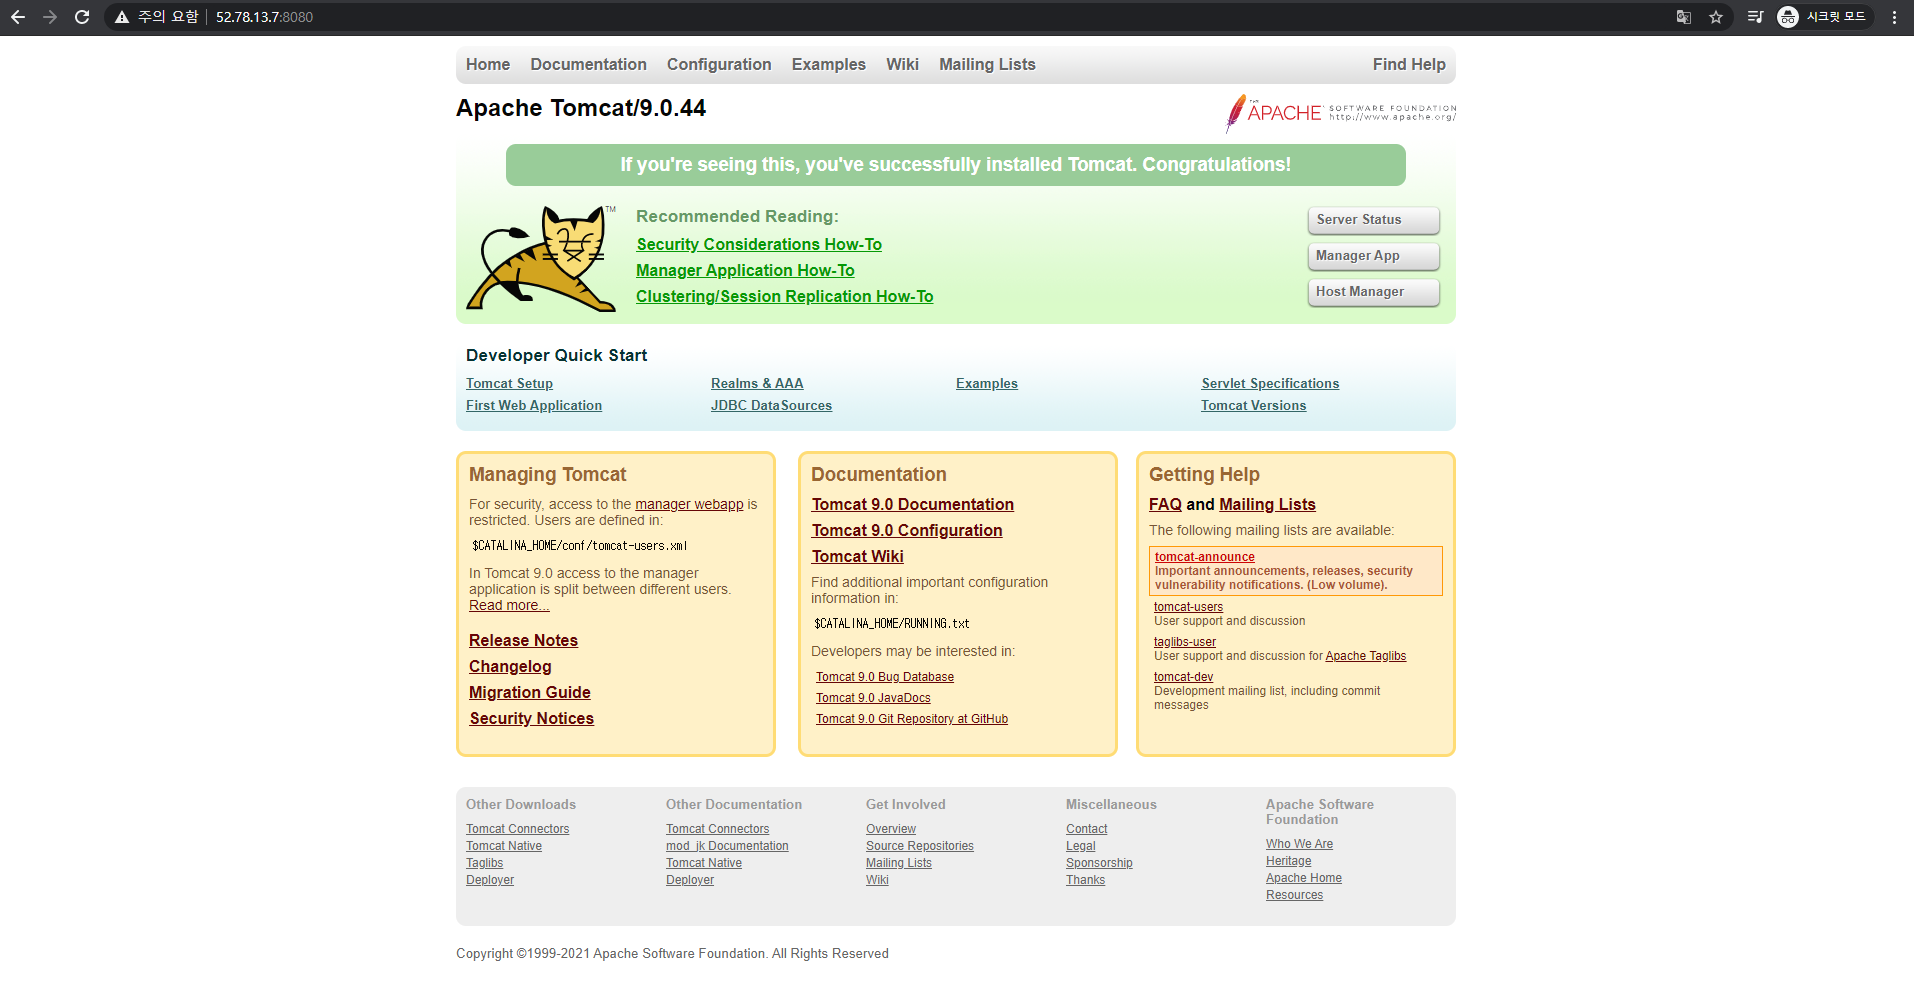The image size is (1914, 1002).
Task: Open the FAQ link in Getting Help
Action: click(1165, 504)
